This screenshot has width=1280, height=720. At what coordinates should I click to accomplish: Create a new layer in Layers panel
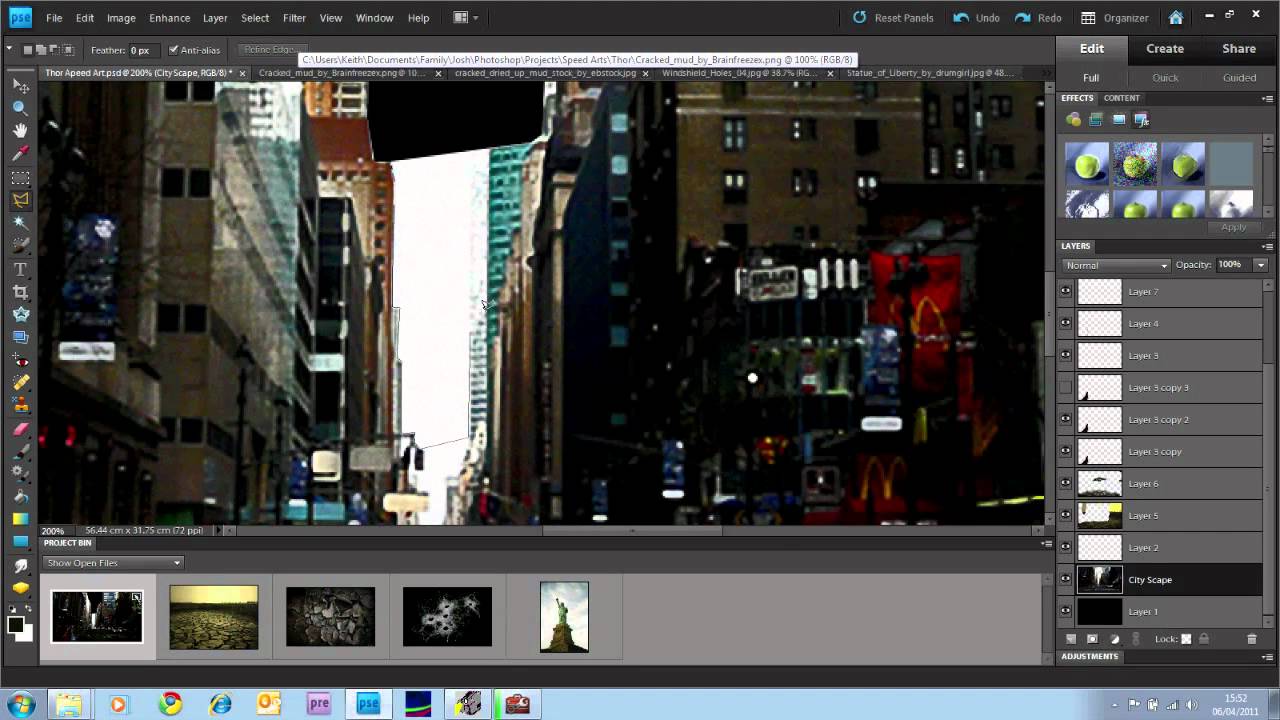pyautogui.click(x=1071, y=638)
